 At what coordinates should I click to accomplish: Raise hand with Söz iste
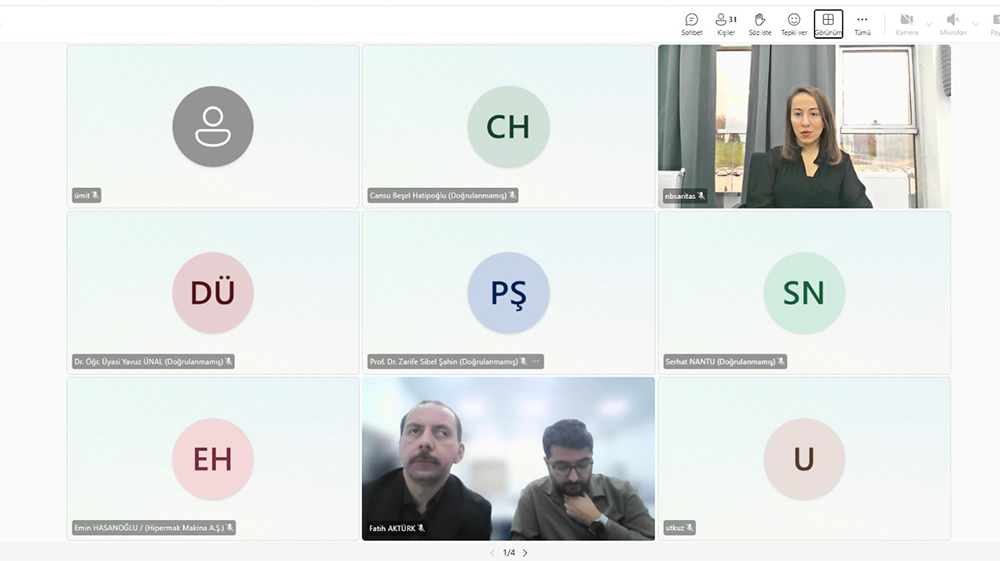(760, 24)
